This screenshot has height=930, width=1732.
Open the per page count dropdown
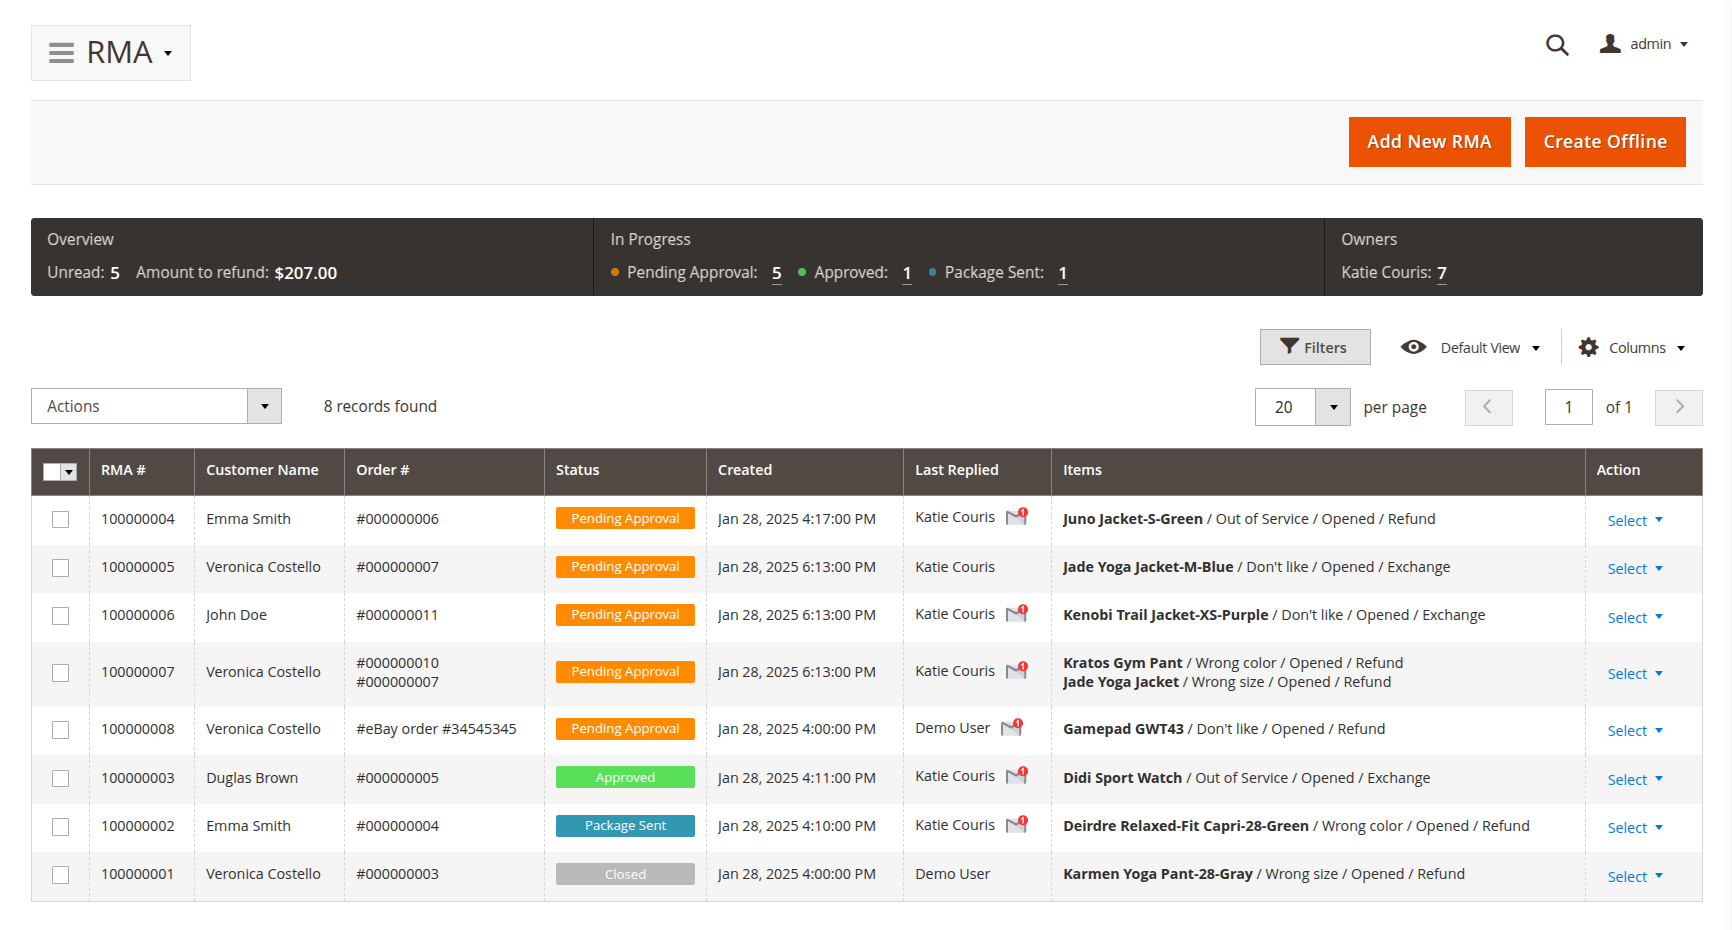tap(1332, 407)
